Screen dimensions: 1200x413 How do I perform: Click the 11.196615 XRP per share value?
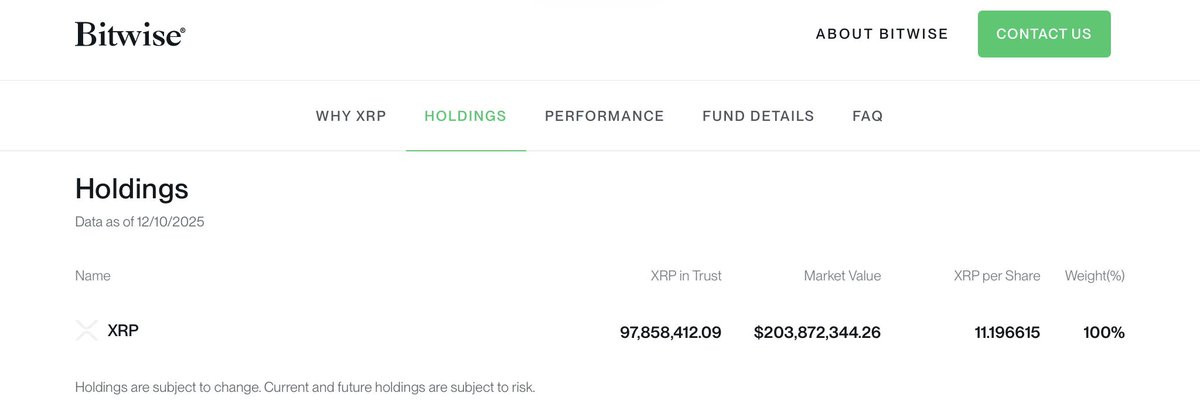click(x=1007, y=332)
